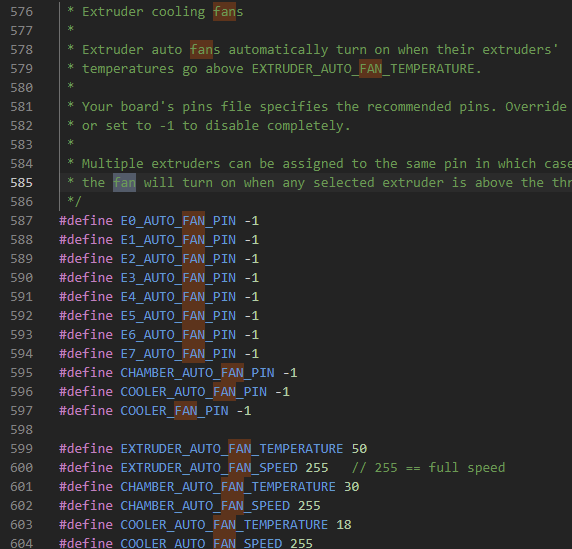This screenshot has height=549, width=572.
Task: Click the value 18 of COOLER_AUTO_FAN_TEMPERATURE
Action: click(x=344, y=524)
